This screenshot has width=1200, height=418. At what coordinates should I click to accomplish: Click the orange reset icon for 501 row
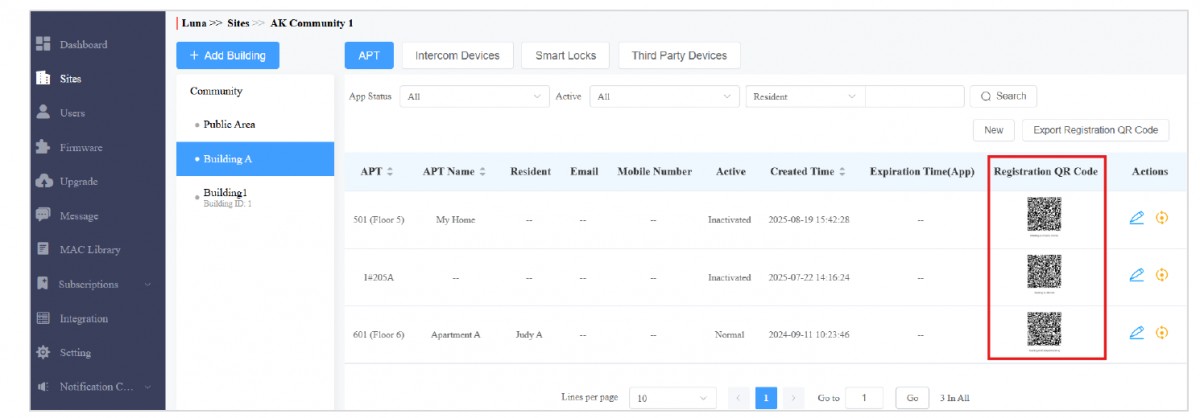click(1162, 219)
